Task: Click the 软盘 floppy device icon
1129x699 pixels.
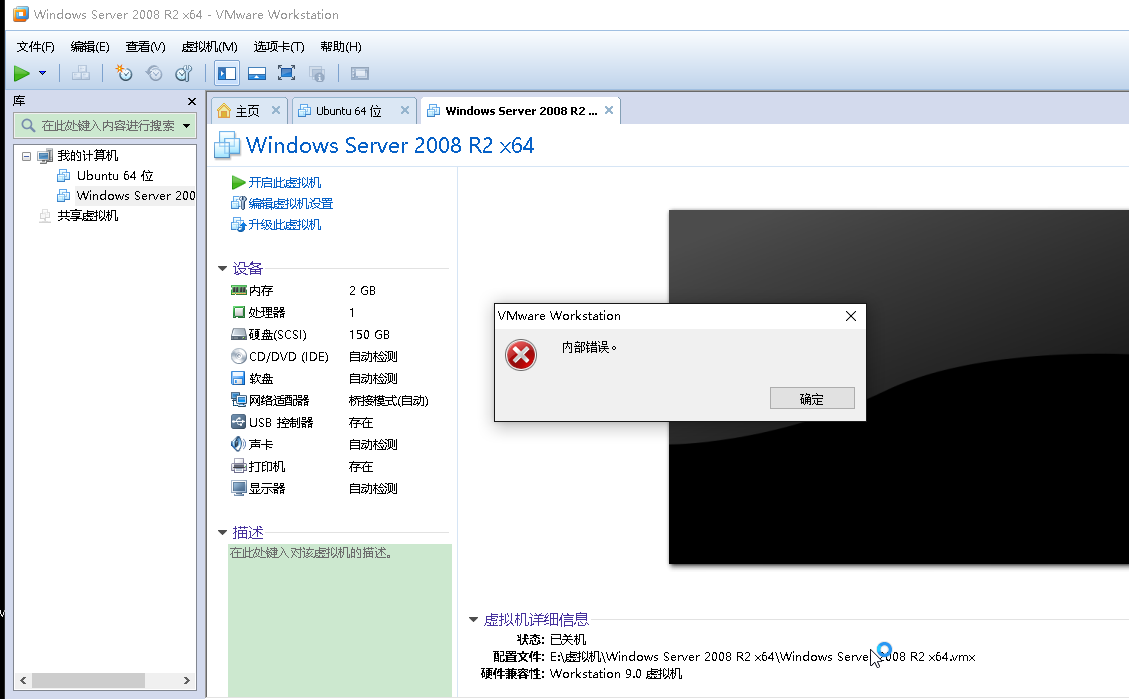Action: pos(238,378)
